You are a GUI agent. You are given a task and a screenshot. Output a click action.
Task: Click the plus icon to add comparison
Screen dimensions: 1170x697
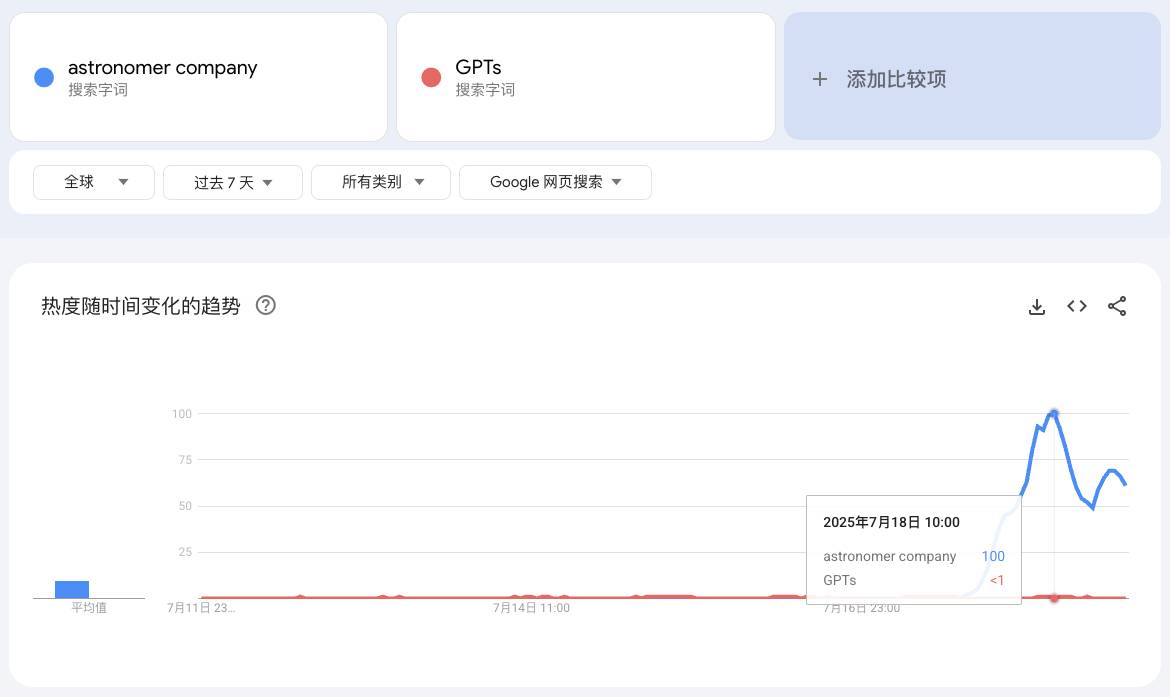pyautogui.click(x=819, y=79)
